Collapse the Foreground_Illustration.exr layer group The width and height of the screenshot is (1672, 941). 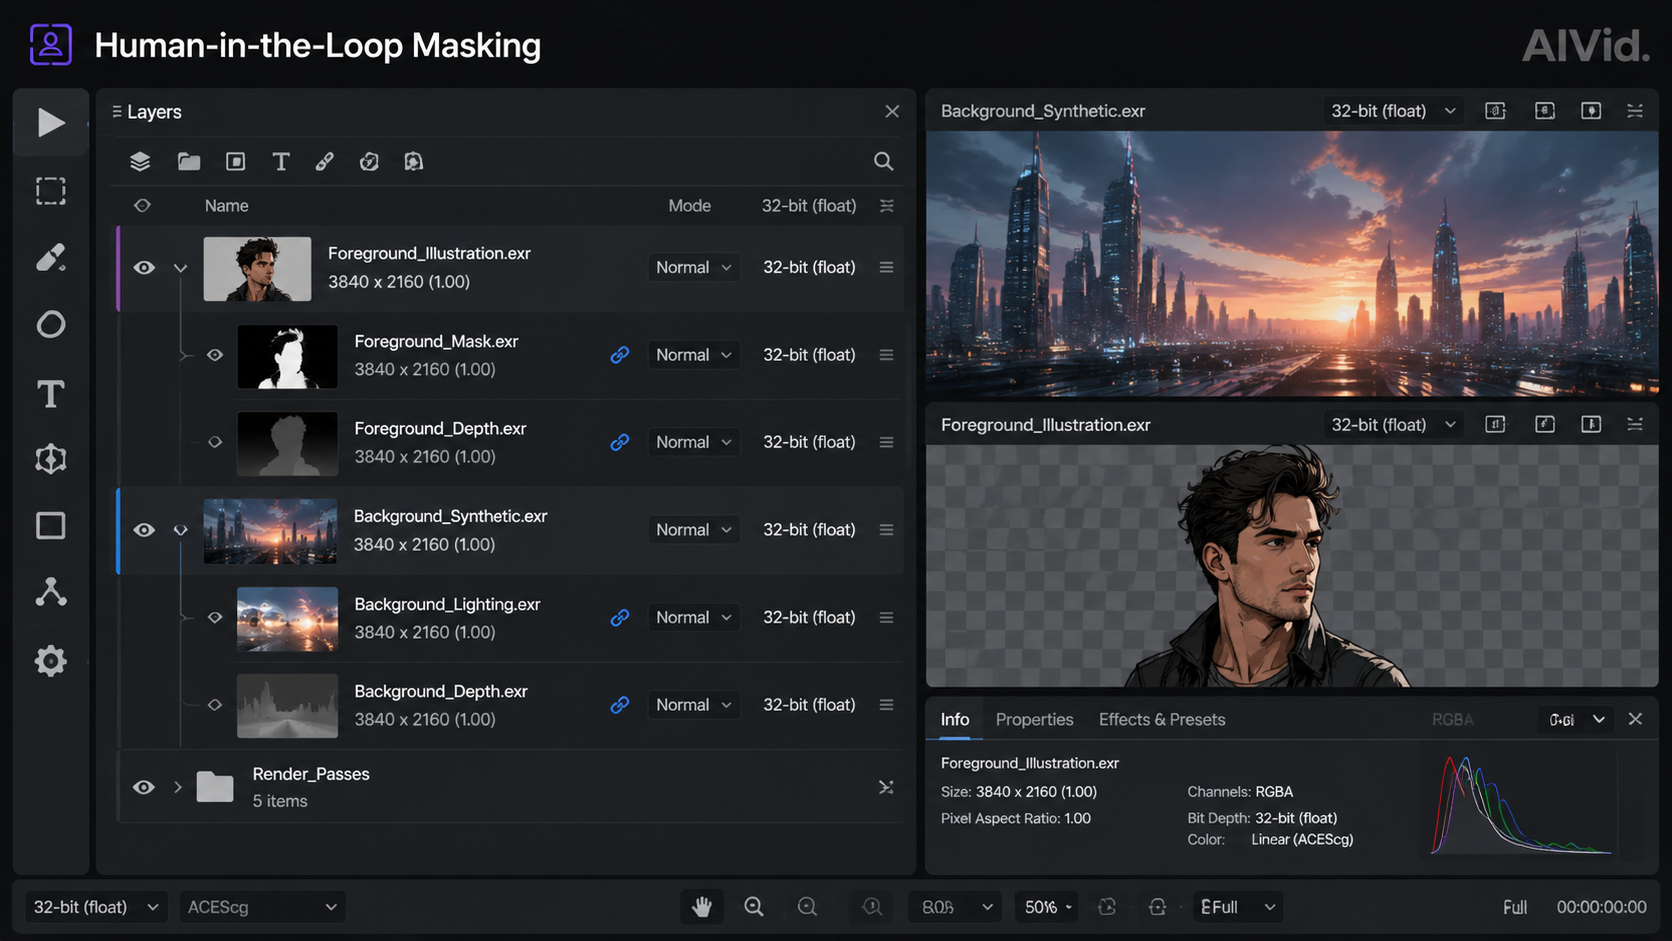(x=180, y=268)
